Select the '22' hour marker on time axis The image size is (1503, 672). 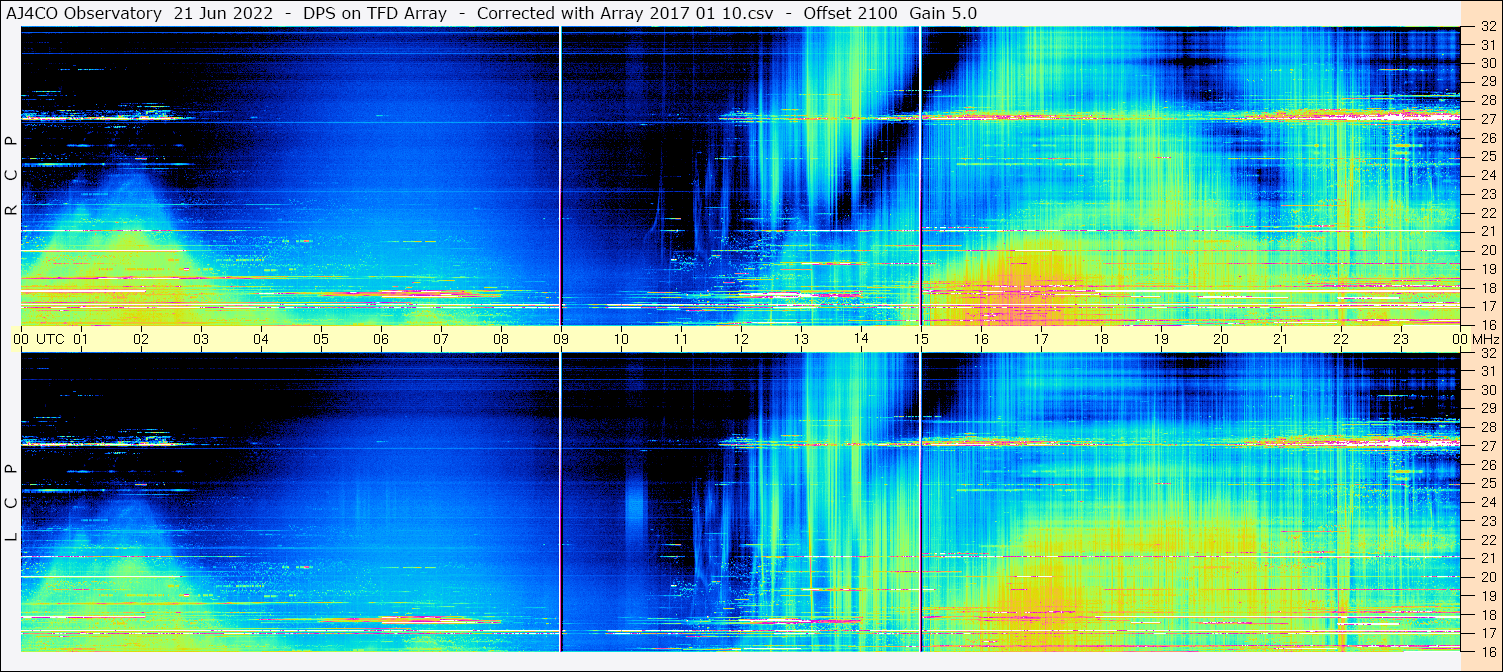(1341, 339)
